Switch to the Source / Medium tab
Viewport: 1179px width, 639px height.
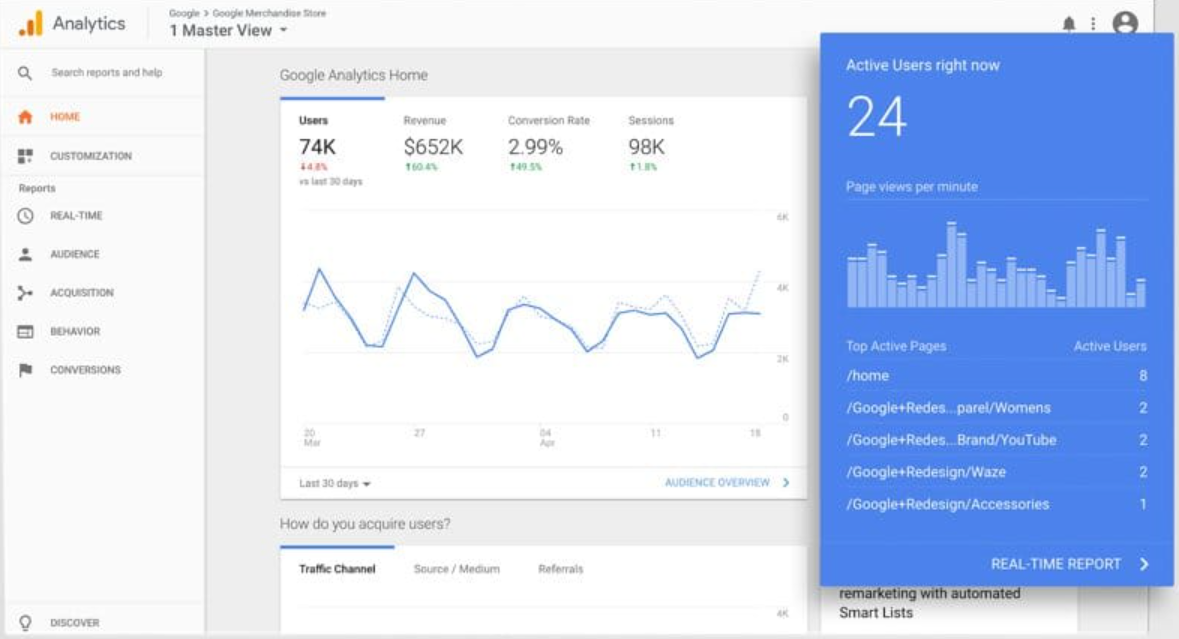coord(457,567)
